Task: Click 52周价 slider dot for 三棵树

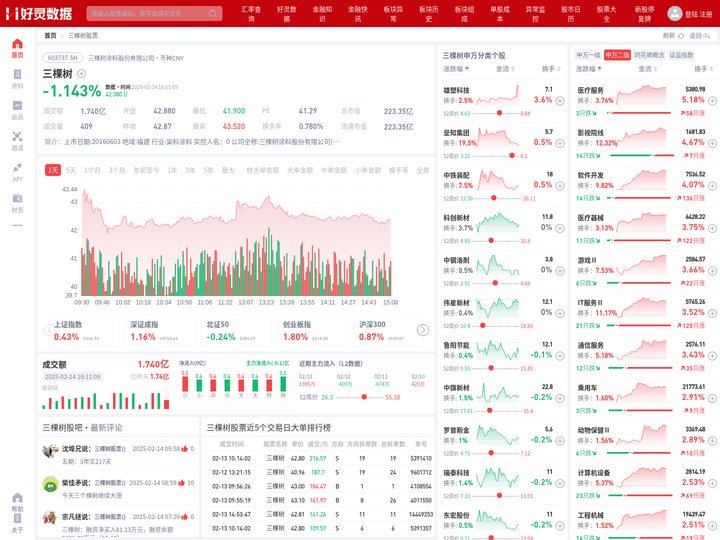Action: click(x=364, y=397)
